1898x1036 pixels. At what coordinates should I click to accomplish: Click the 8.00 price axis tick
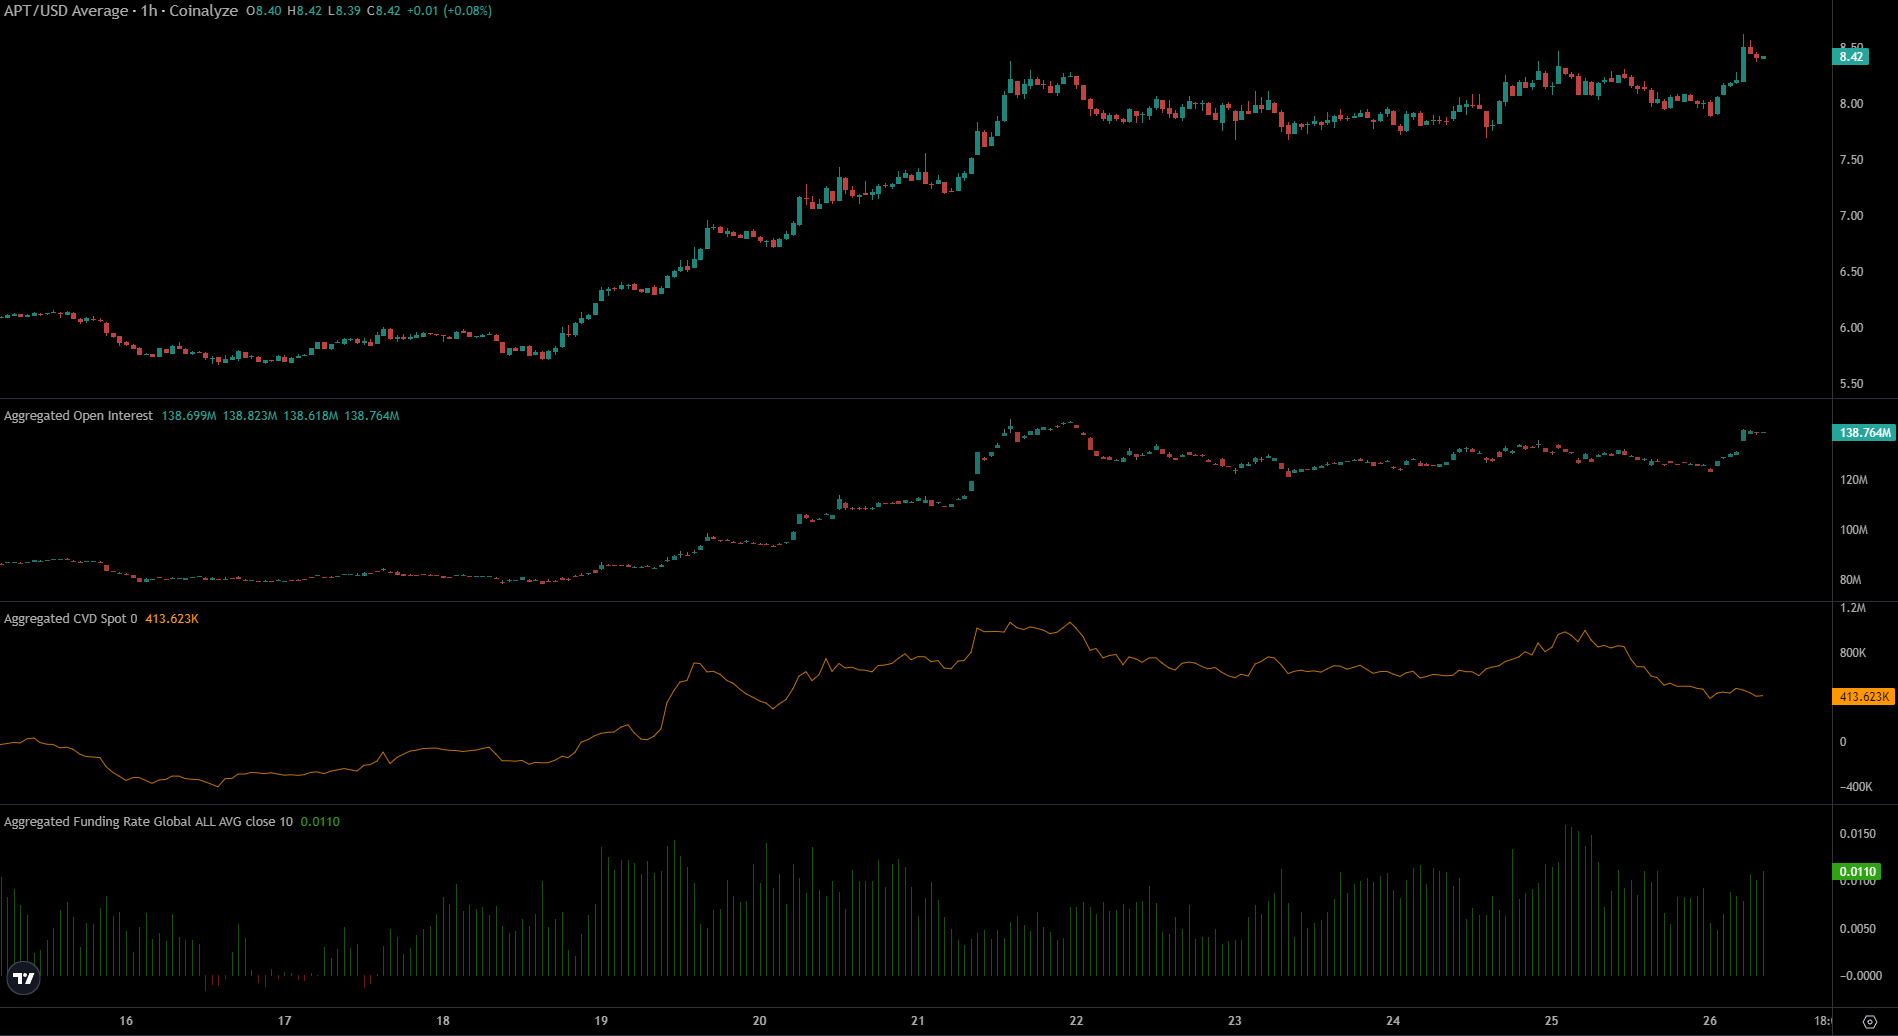click(x=1851, y=104)
